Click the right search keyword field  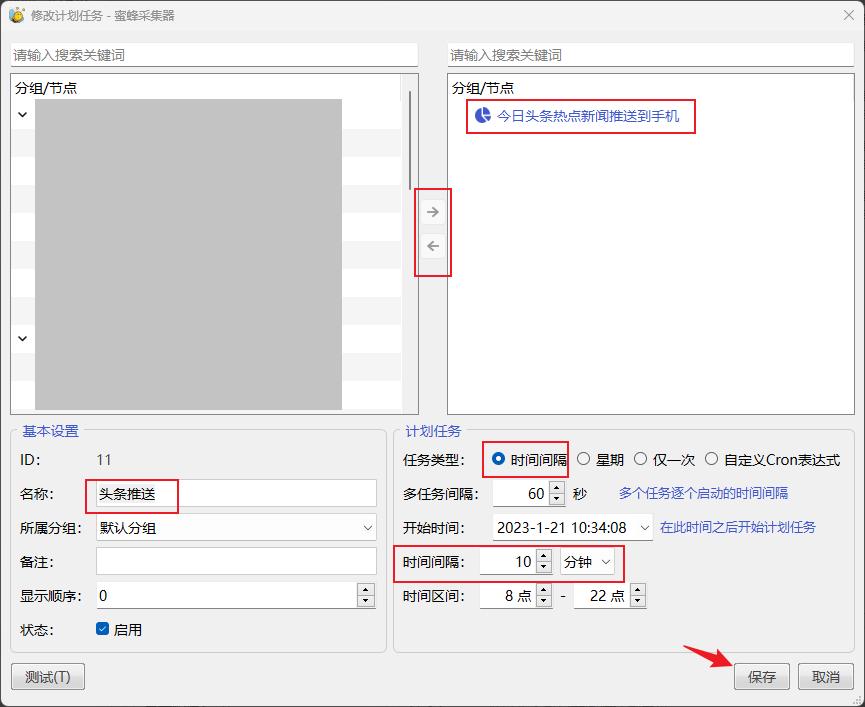point(651,55)
